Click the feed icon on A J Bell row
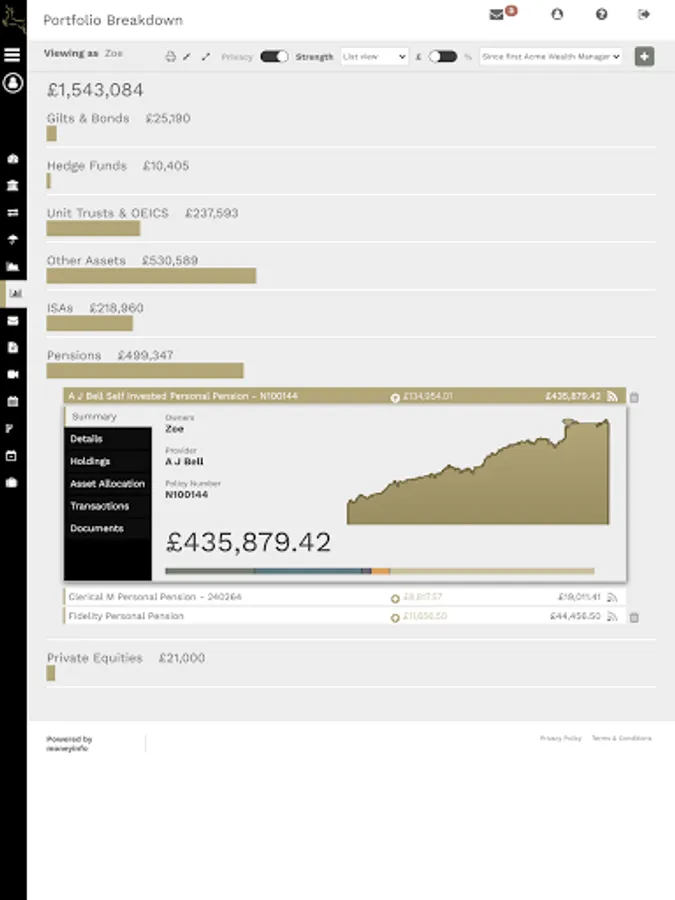Image resolution: width=675 pixels, height=900 pixels. click(612, 396)
